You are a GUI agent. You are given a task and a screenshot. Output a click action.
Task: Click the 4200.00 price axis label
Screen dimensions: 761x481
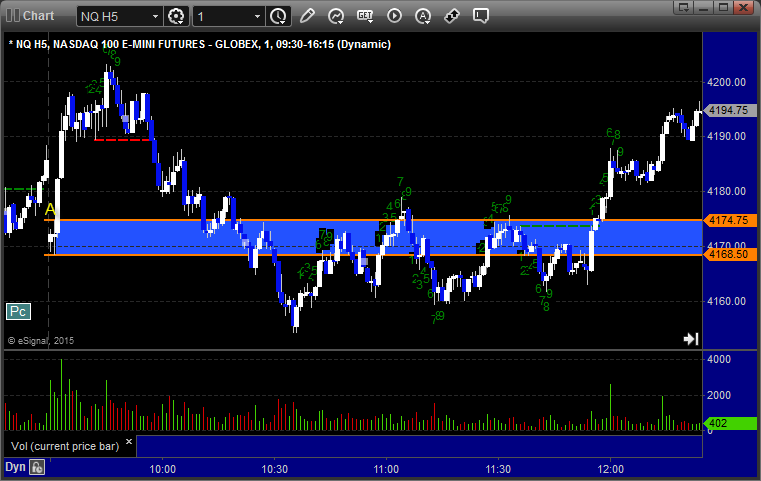[x=727, y=82]
